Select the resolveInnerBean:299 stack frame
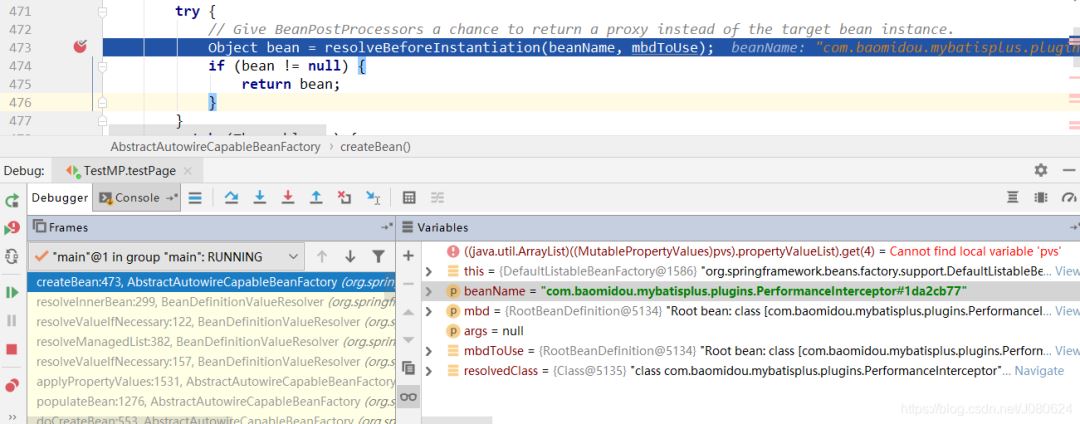 click(200, 302)
